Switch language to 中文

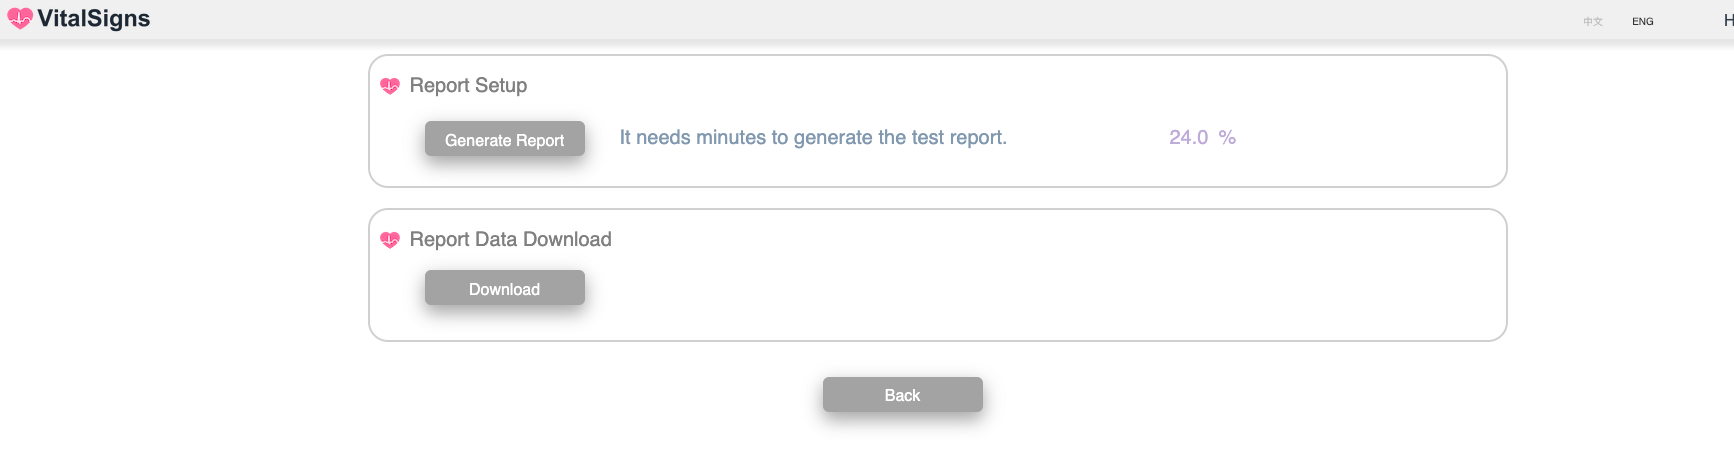1593,21
